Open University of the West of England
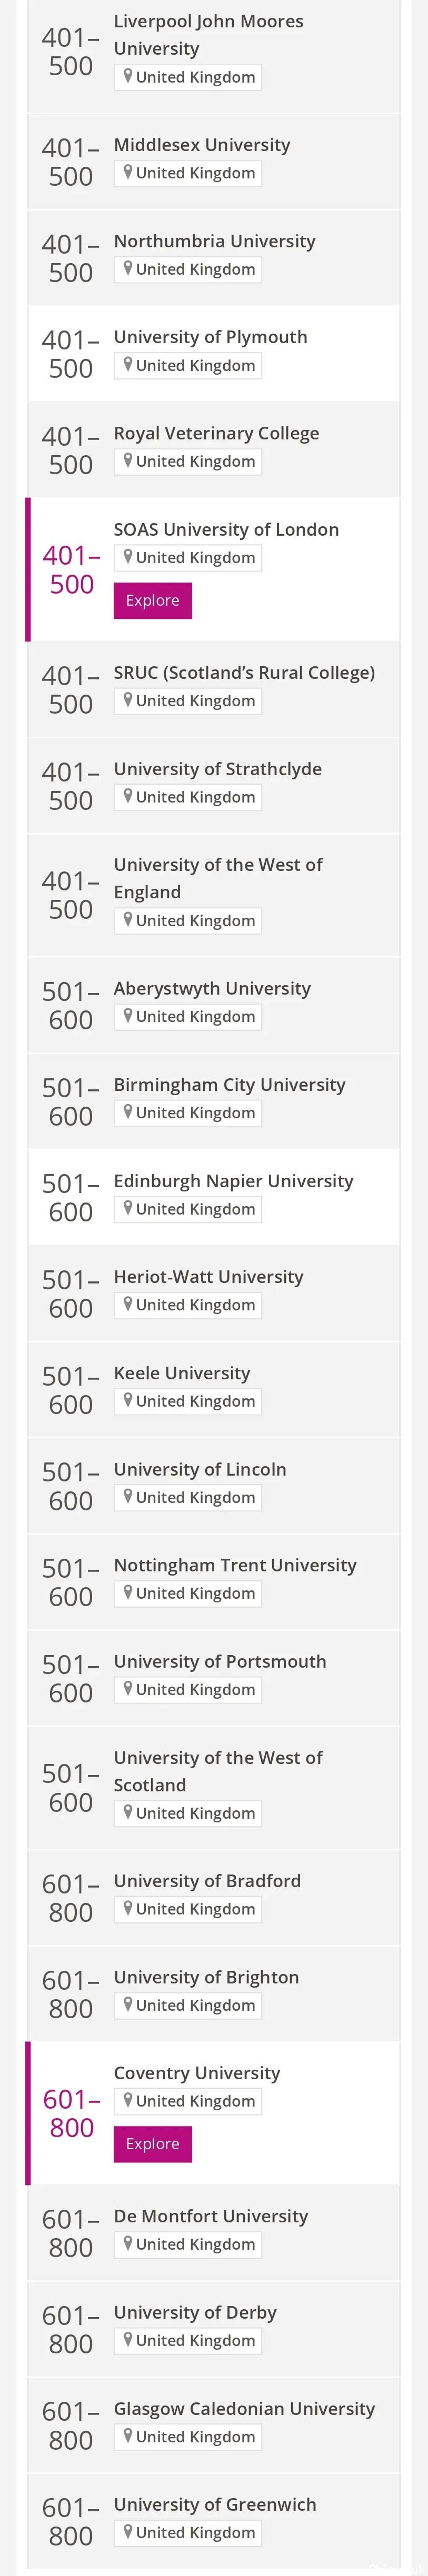 (218, 878)
